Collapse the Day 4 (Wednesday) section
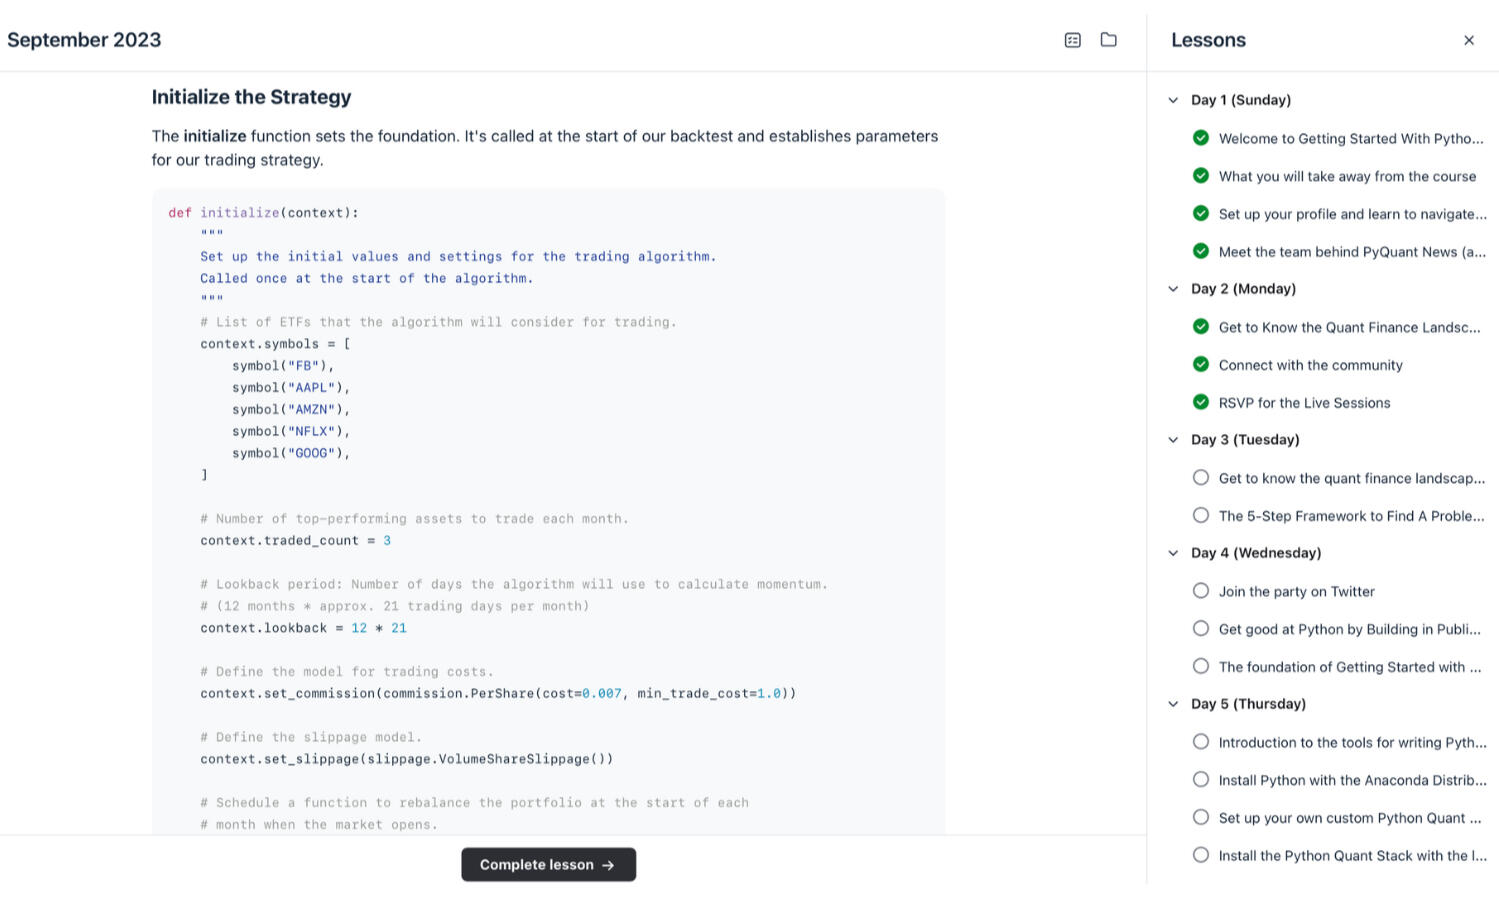The height and width of the screenshot is (899, 1499). (1173, 552)
